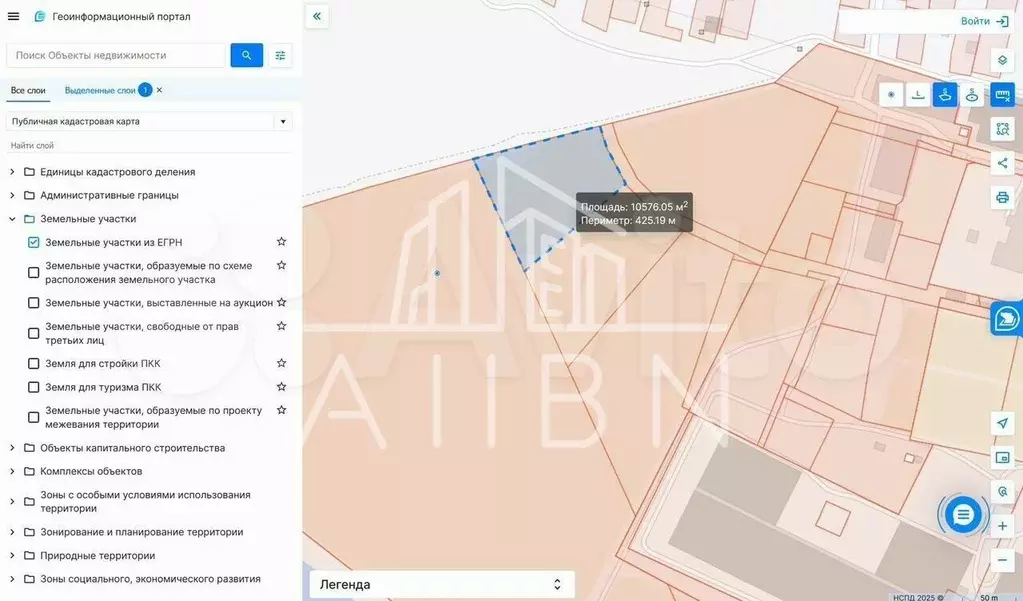Enable Земля для туризма ПКК layer

pyautogui.click(x=34, y=388)
